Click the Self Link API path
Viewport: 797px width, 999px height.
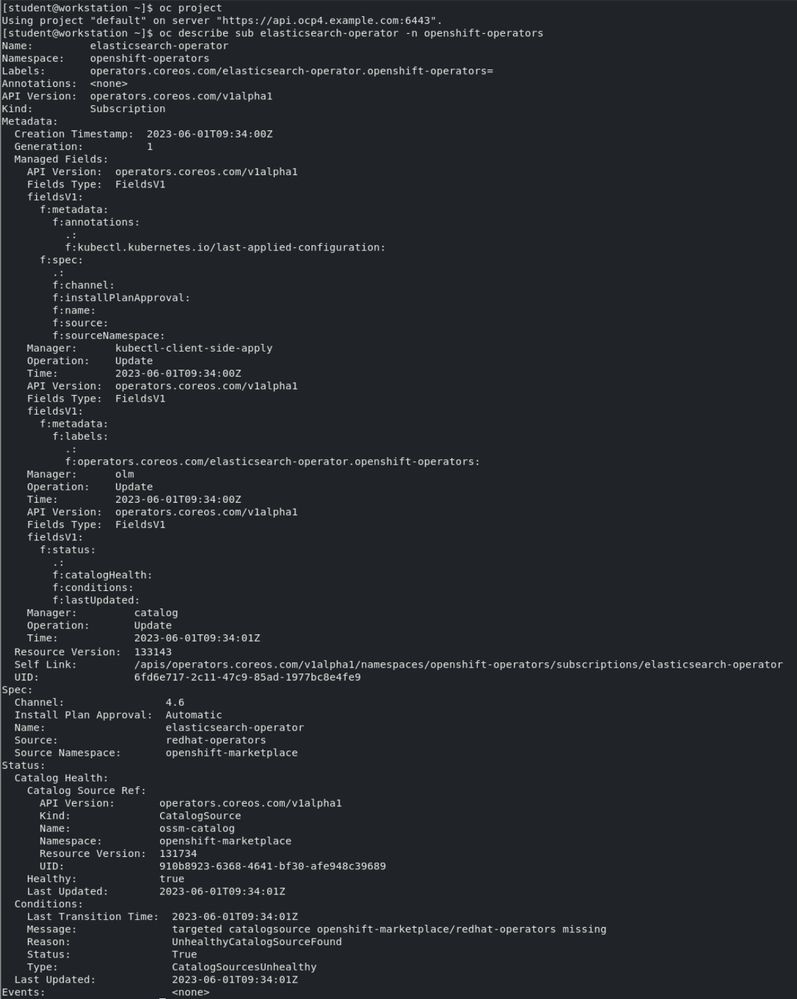pos(458,664)
